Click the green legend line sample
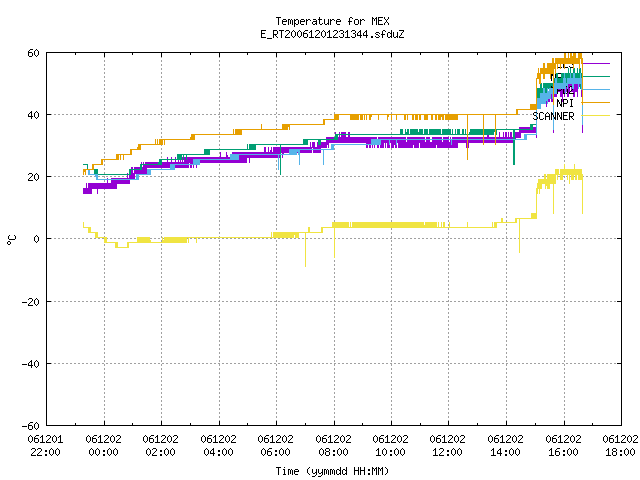The image size is (640, 480). coord(596,76)
